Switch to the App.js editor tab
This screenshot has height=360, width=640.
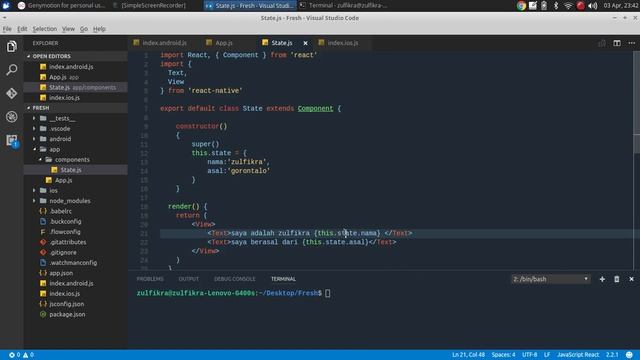[224, 43]
